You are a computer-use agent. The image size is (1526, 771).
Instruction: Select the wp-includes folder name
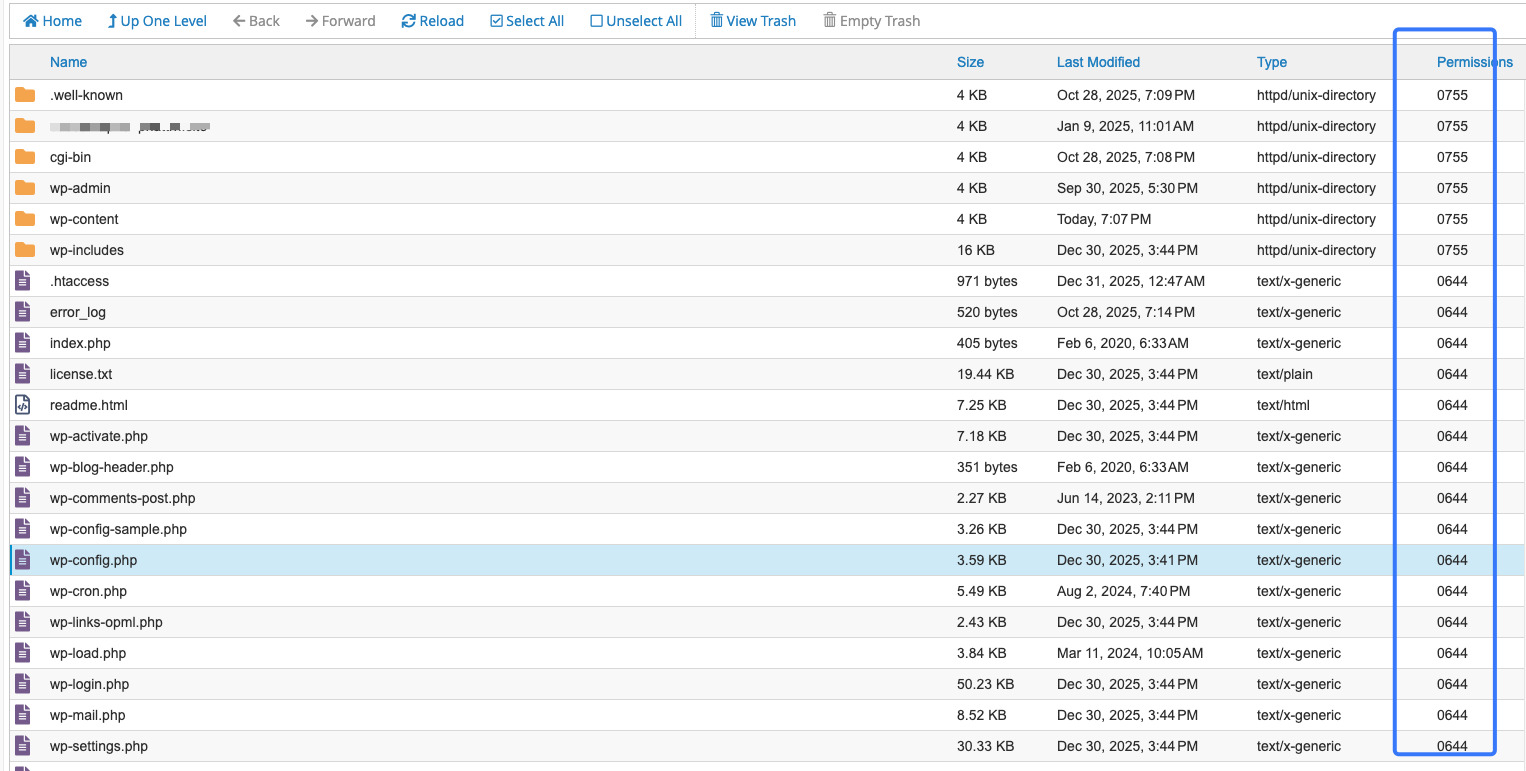[87, 250]
